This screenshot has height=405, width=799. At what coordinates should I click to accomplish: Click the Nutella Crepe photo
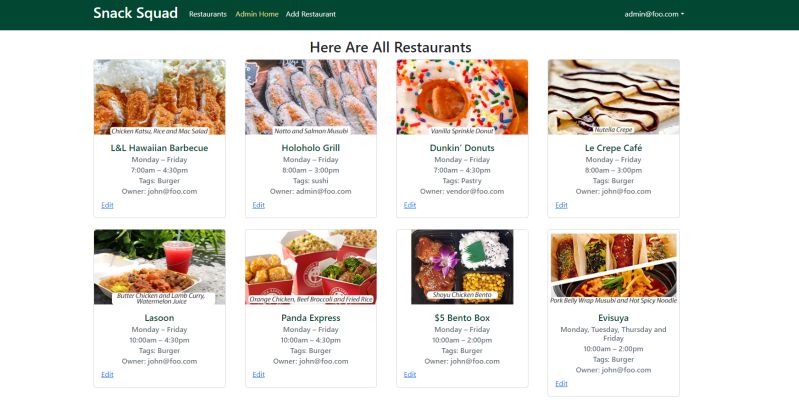point(614,97)
